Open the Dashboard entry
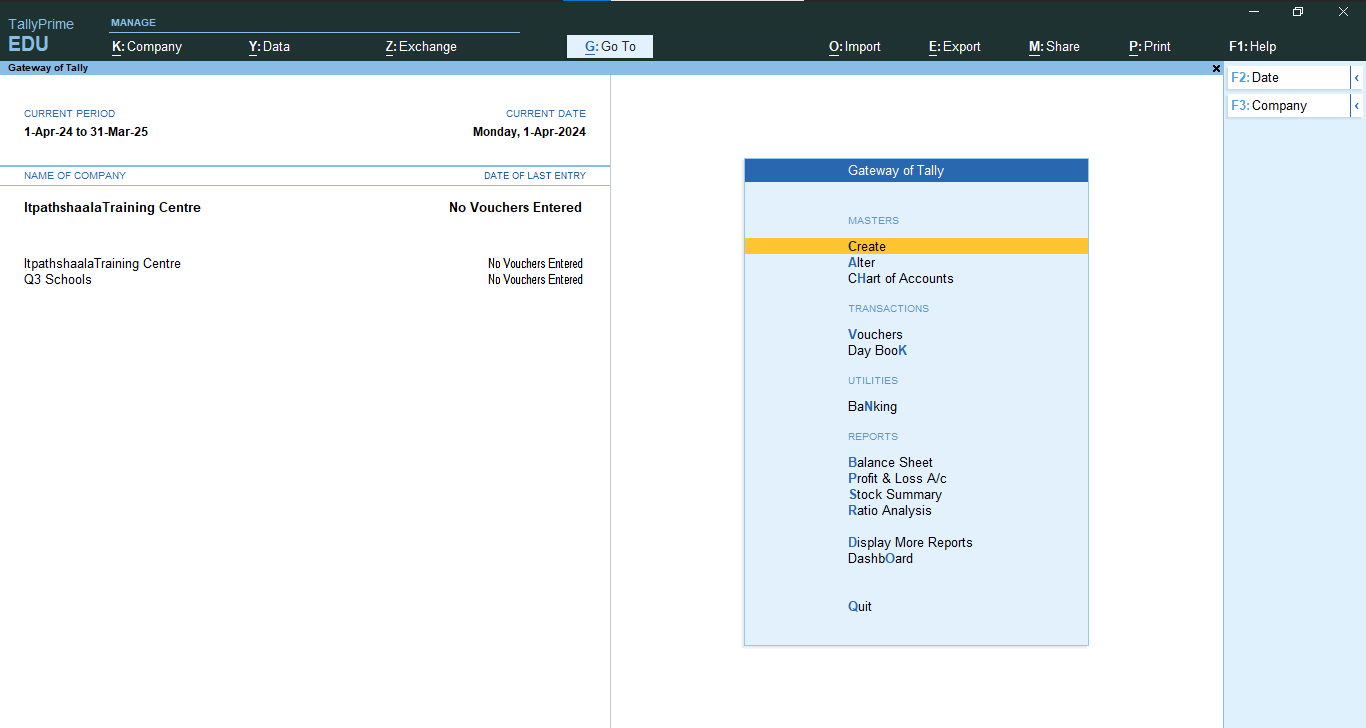Viewport: 1366px width, 728px height. tap(880, 558)
